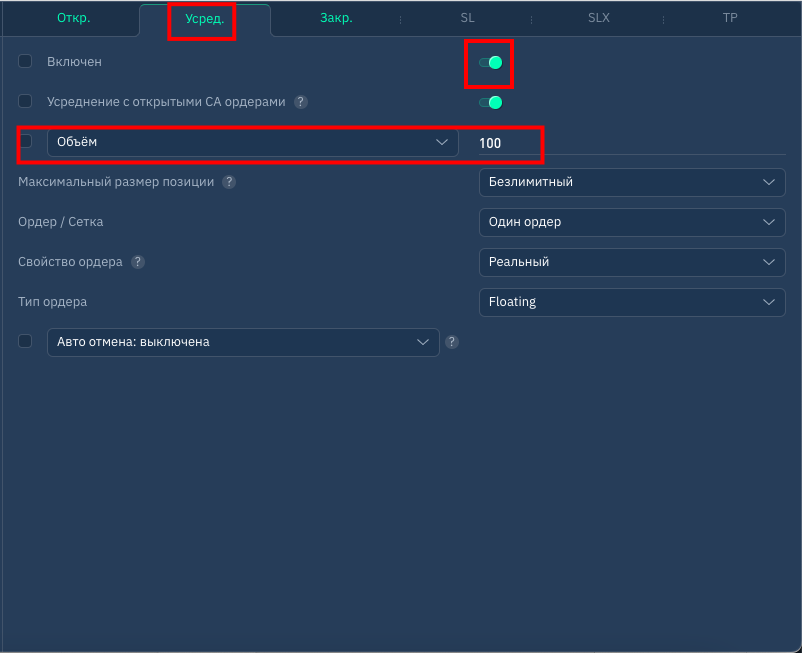Image resolution: width=802 pixels, height=653 pixels.
Task: Click the Максимальный размер позиции label
Action: pos(116,182)
